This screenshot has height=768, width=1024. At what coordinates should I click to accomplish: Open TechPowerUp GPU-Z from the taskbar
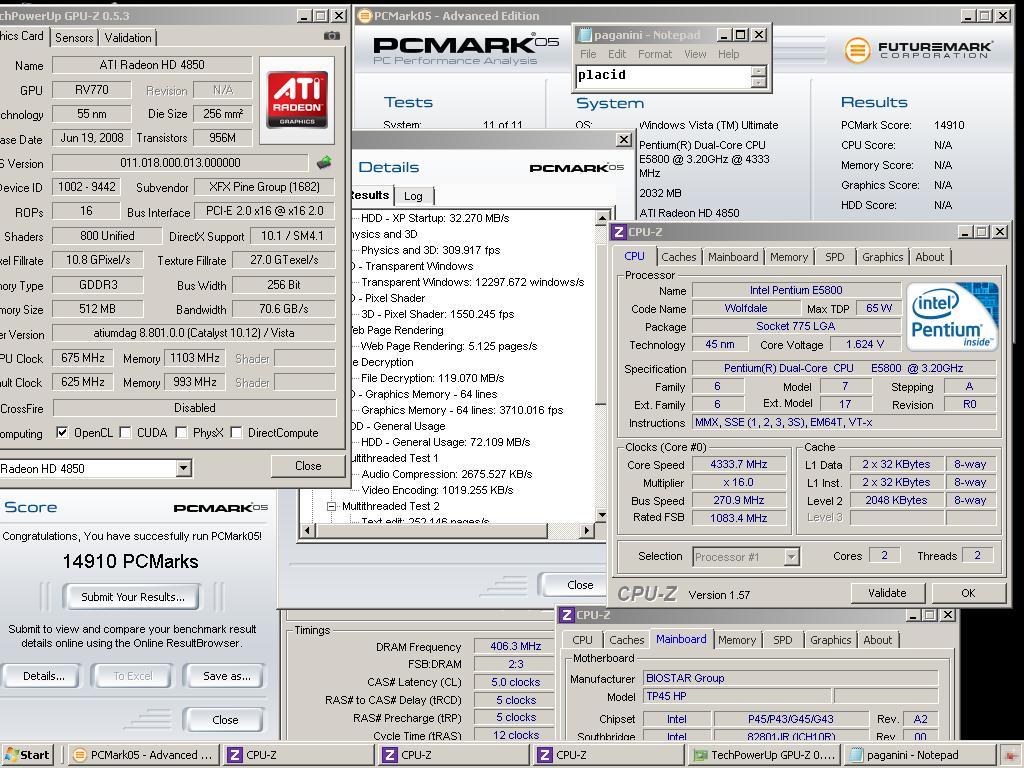765,755
